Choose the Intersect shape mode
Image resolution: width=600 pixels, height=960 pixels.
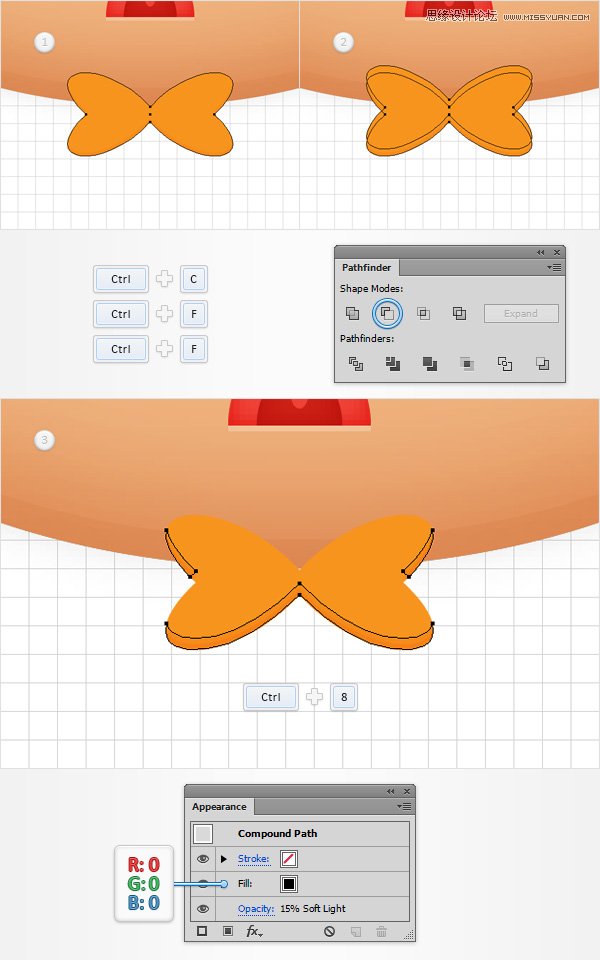[x=423, y=313]
